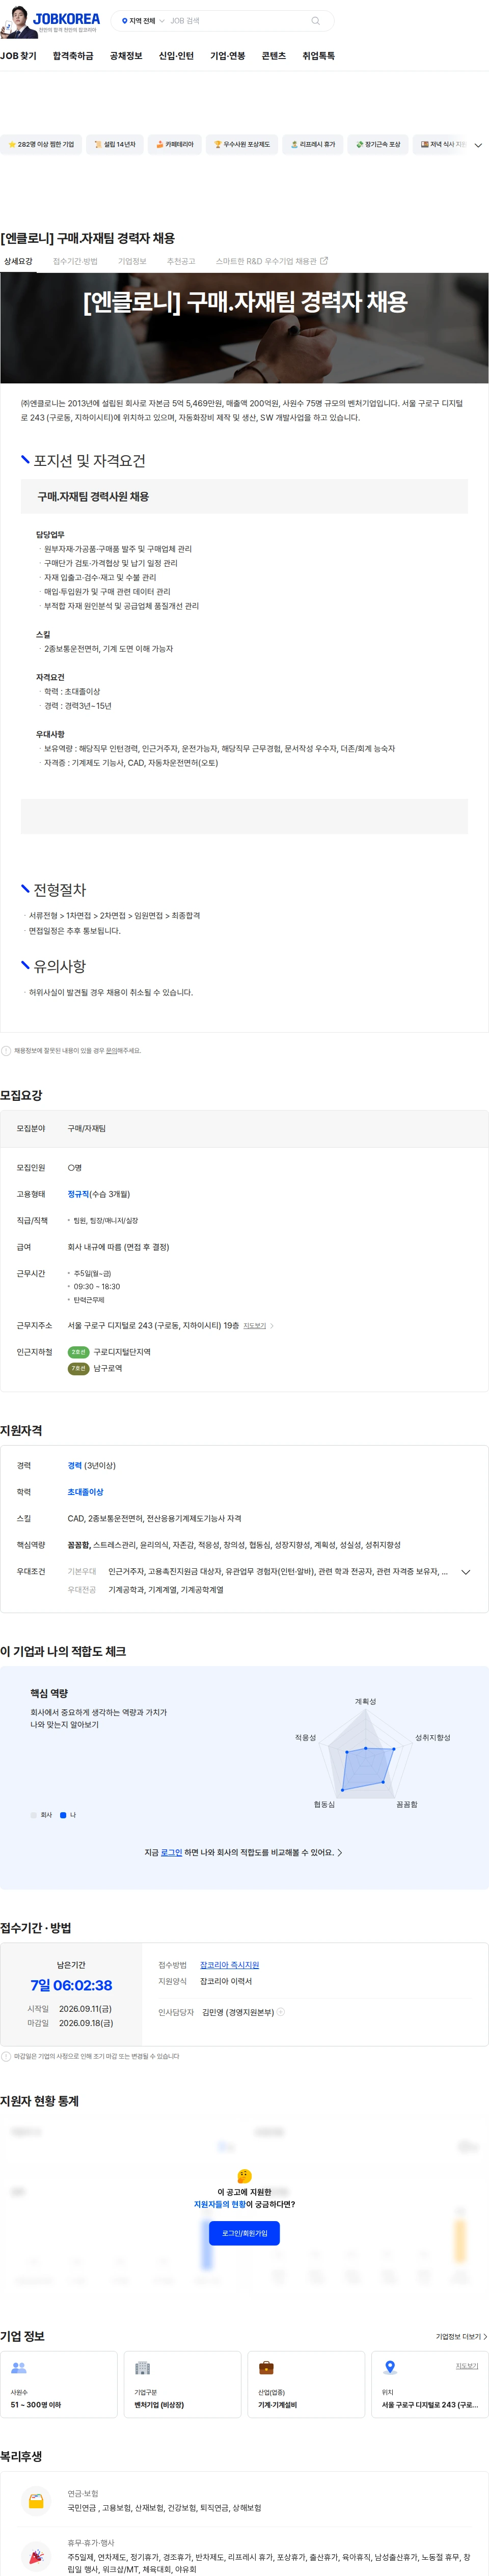Screen dimensions: 489x2576
Task: Click the 2호선 subway line badge
Action: (x=78, y=1352)
